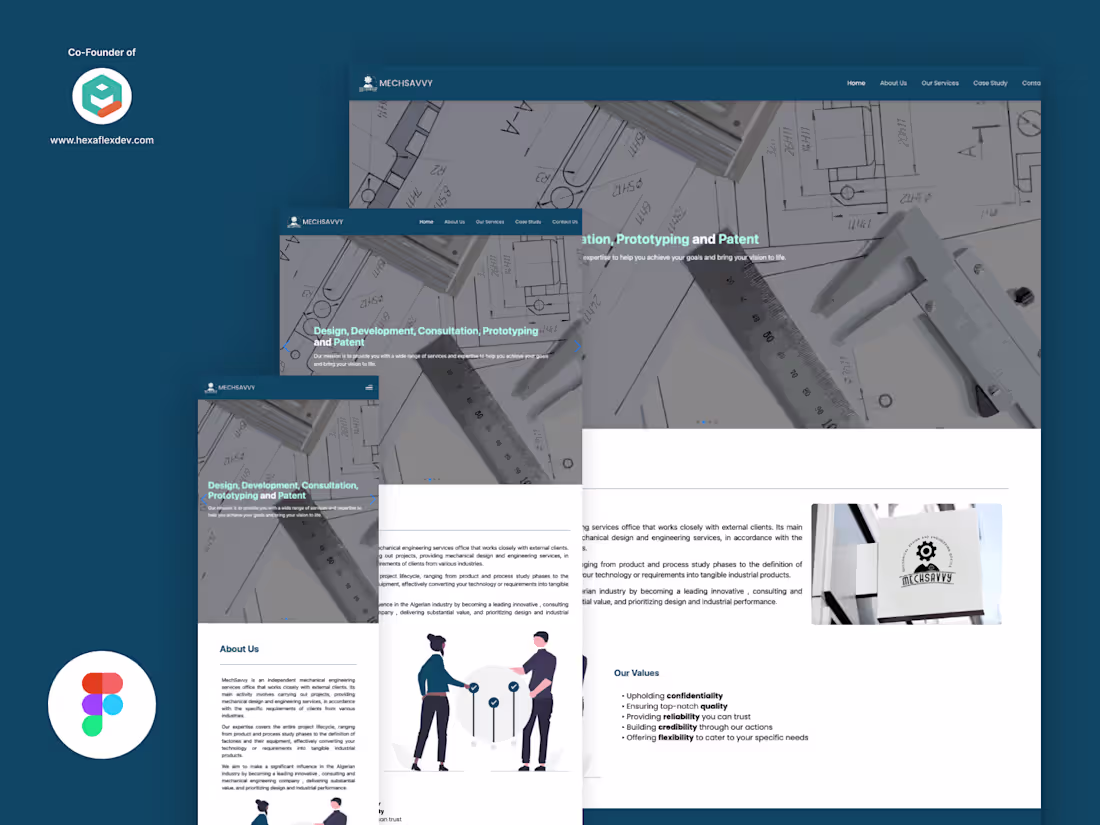Viewport: 1100px width, 825px height.
Task: Select the Home menu item
Action: [x=856, y=83]
